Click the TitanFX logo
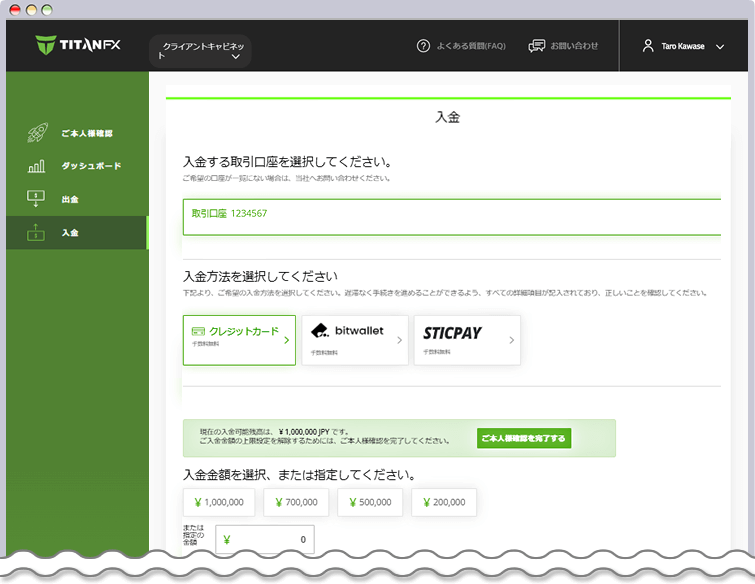Screen dimensions: 755x584 [x=78, y=45]
